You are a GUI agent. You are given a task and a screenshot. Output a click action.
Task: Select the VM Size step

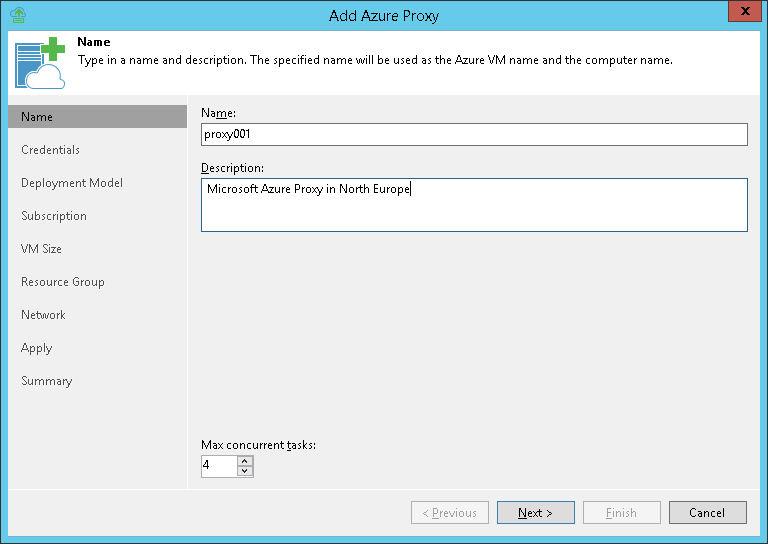point(41,249)
